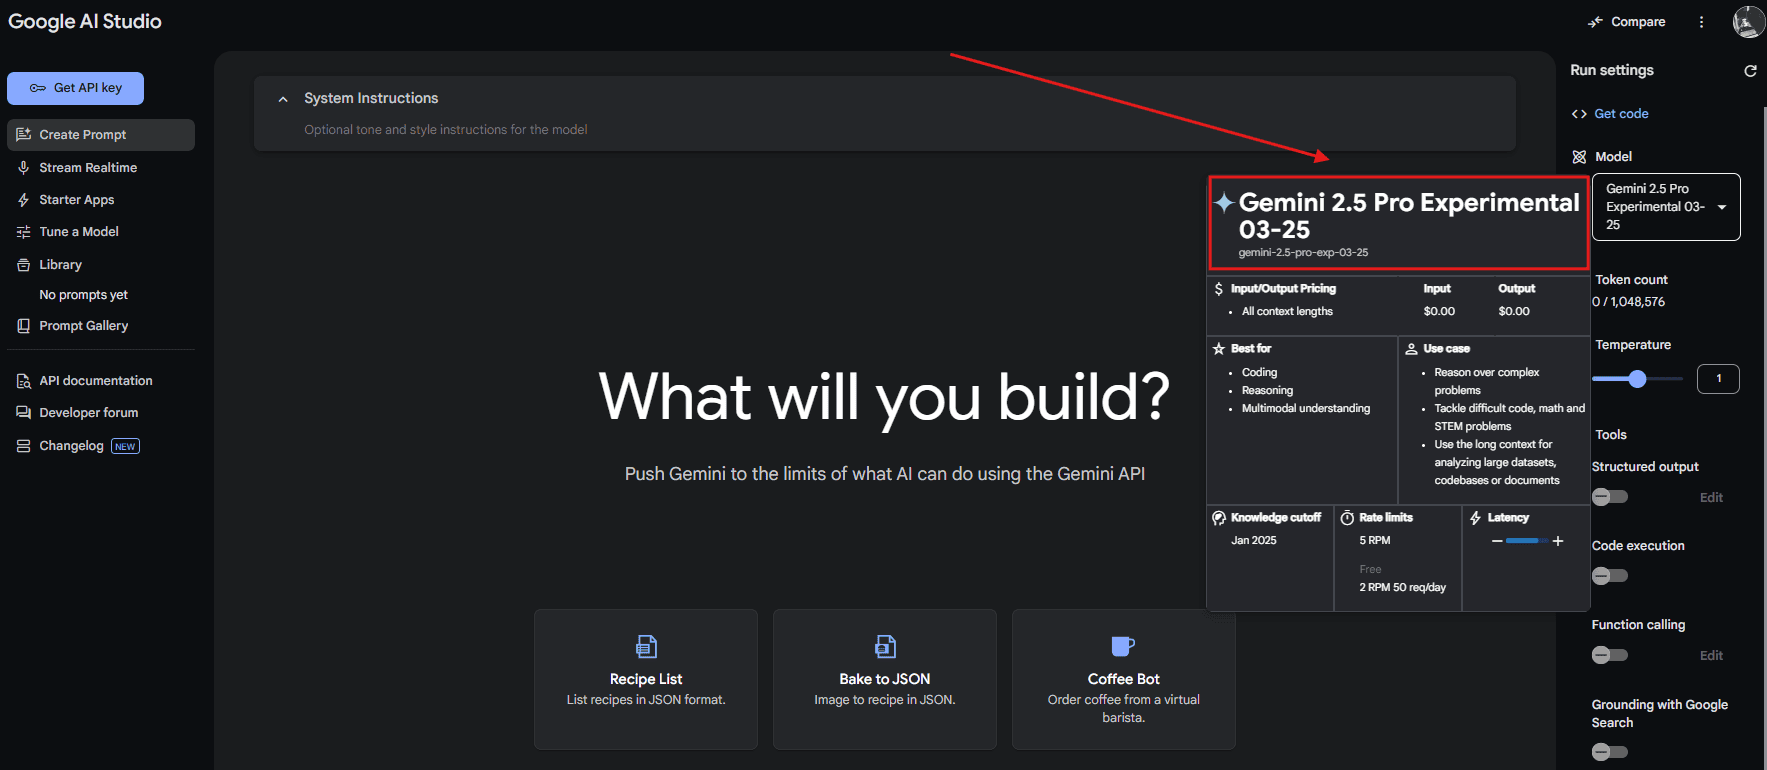
Task: Open the user account avatar
Action: [x=1748, y=21]
